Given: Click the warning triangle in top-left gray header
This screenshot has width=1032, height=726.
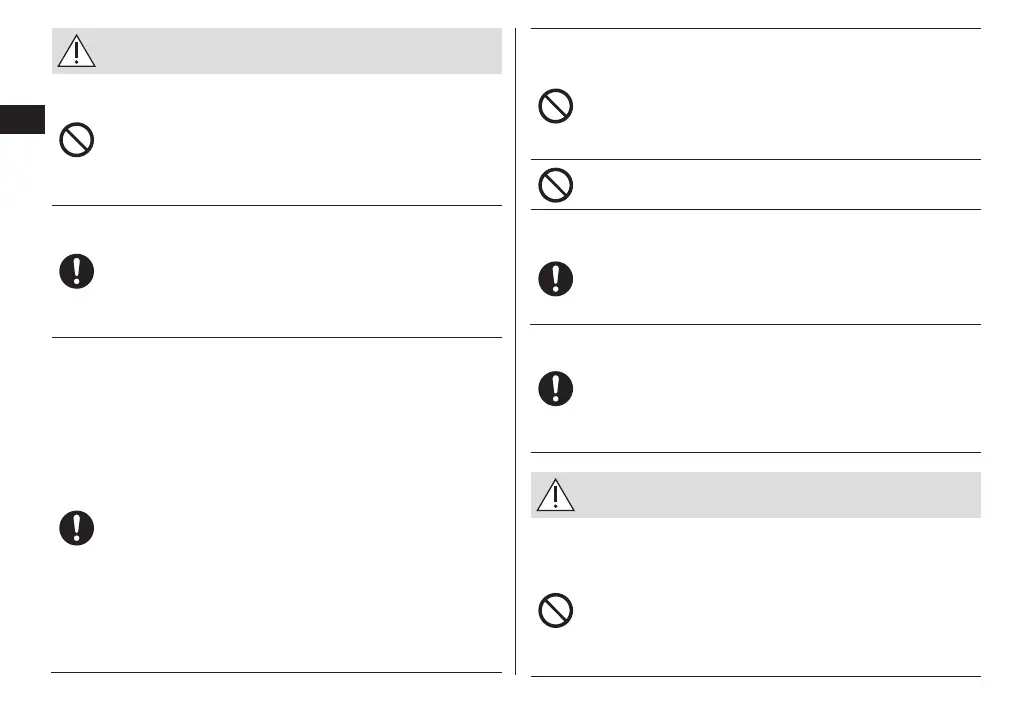Looking at the screenshot, I should coord(77,50).
